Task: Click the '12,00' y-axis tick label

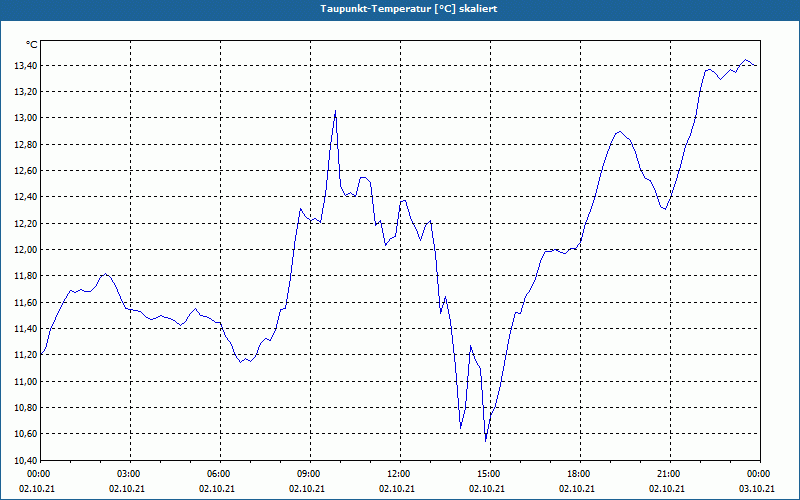Action: (26, 249)
